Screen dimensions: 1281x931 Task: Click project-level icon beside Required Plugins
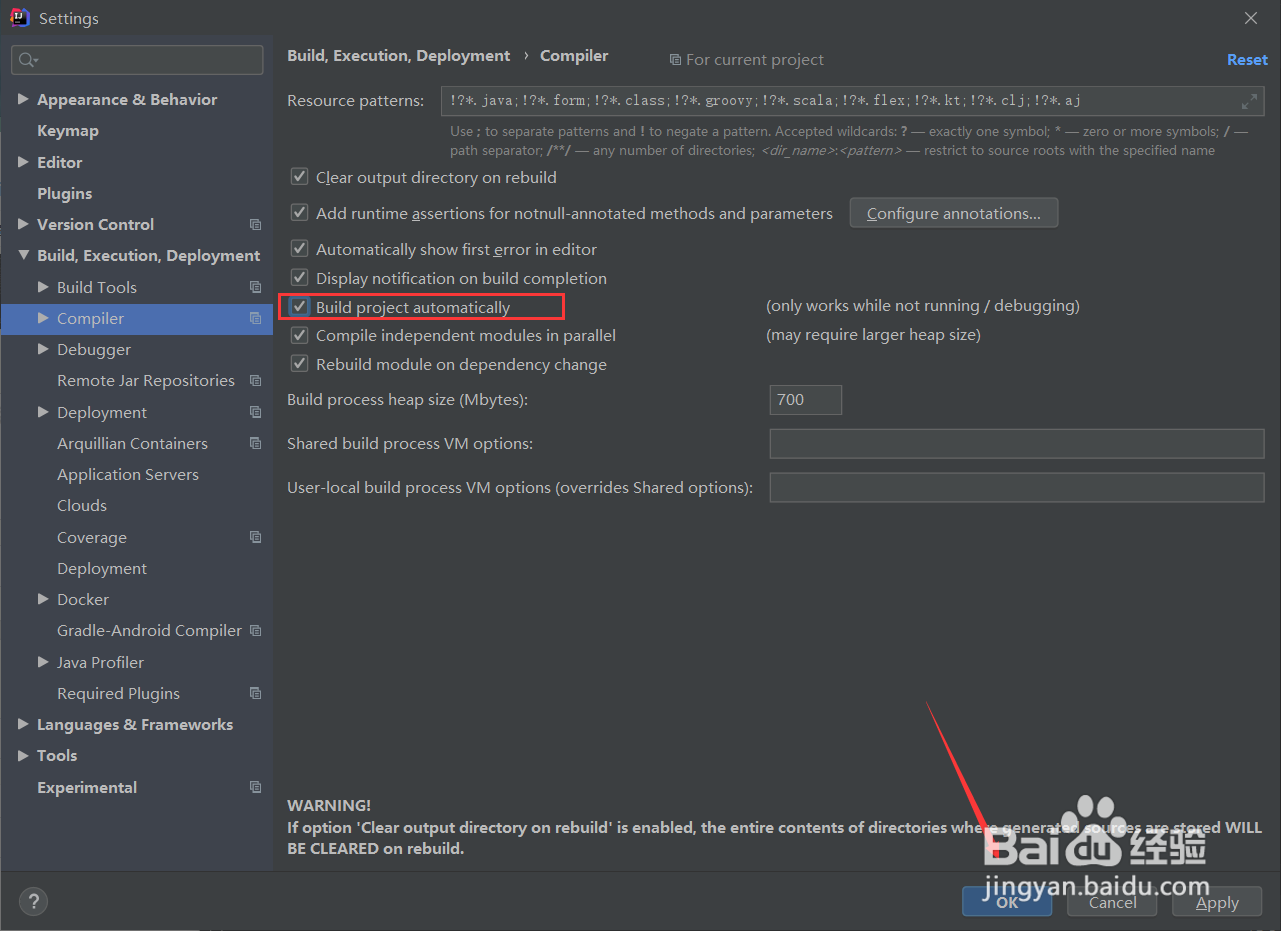[x=255, y=693]
